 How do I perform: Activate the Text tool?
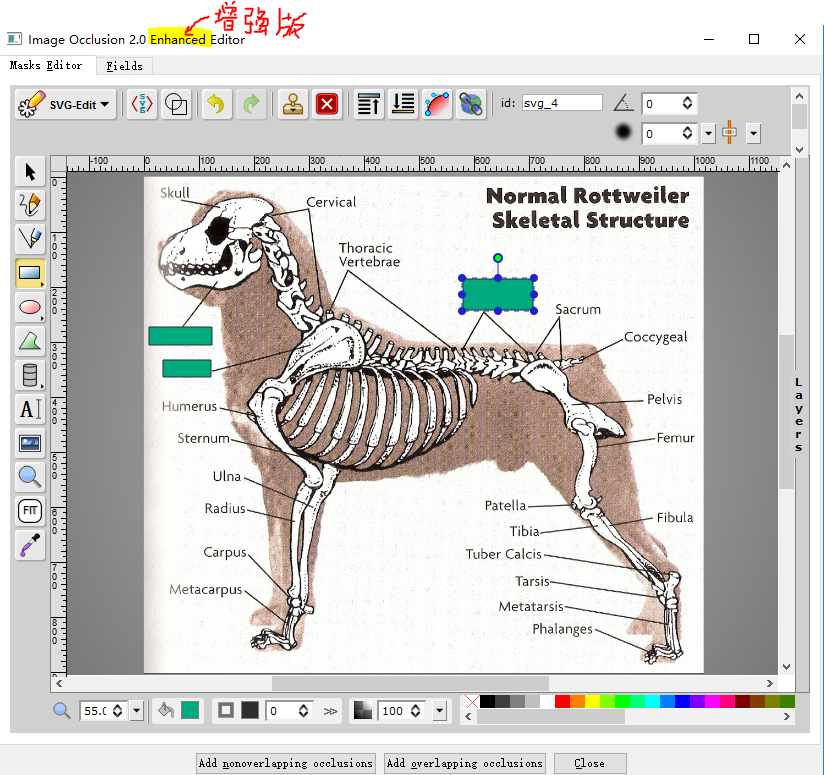coord(30,409)
